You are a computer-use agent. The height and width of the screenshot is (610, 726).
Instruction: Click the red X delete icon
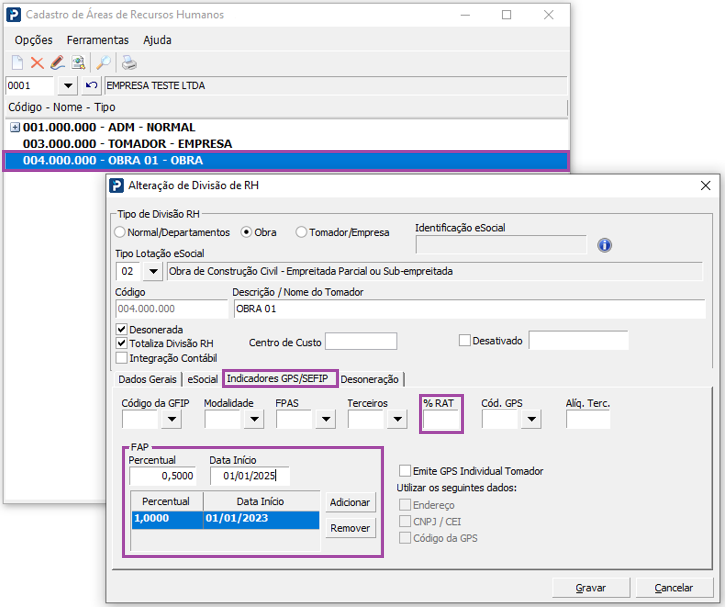(37, 63)
